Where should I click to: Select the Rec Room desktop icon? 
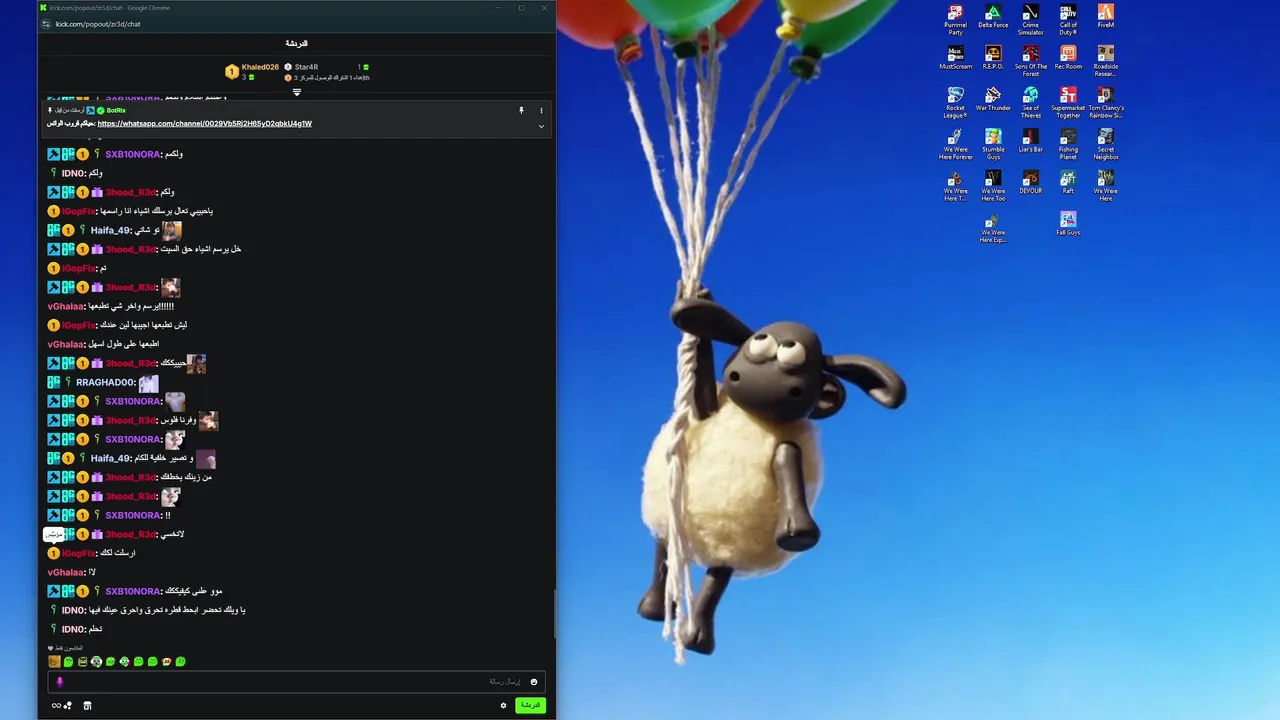coord(1068,58)
